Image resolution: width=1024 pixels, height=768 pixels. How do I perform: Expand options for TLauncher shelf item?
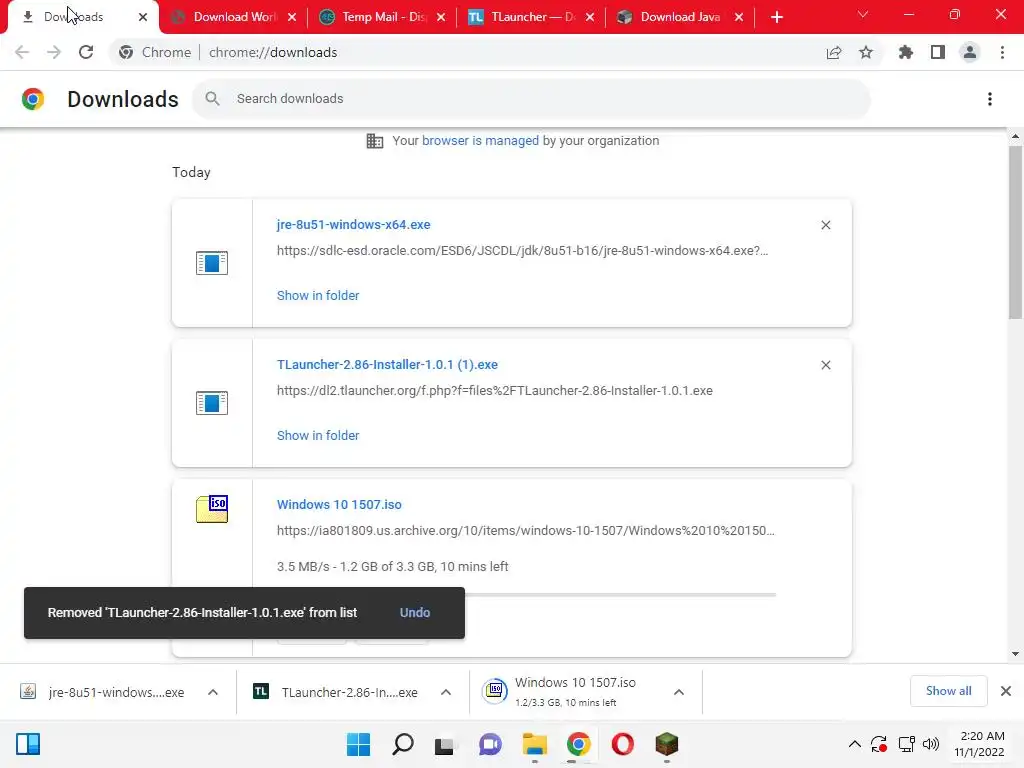pos(446,692)
